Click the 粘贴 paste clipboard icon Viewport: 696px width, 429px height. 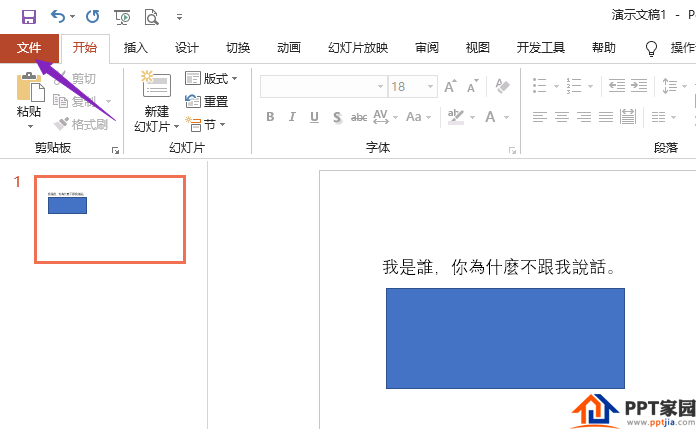pos(30,87)
